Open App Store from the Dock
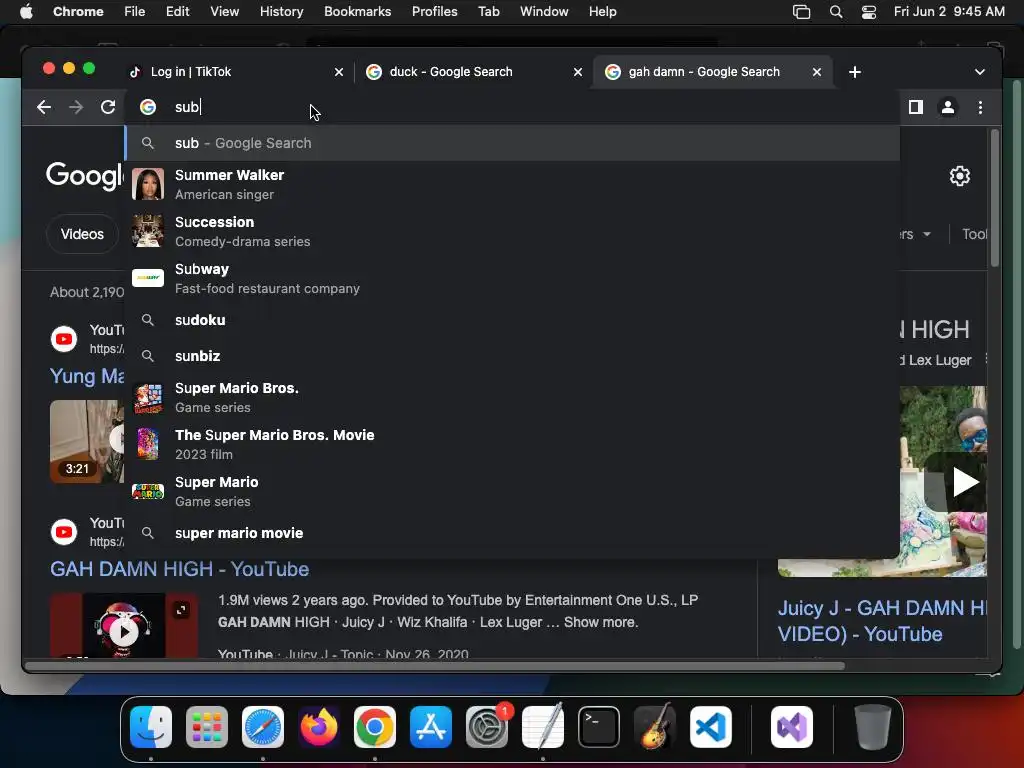1024x768 pixels. point(431,727)
